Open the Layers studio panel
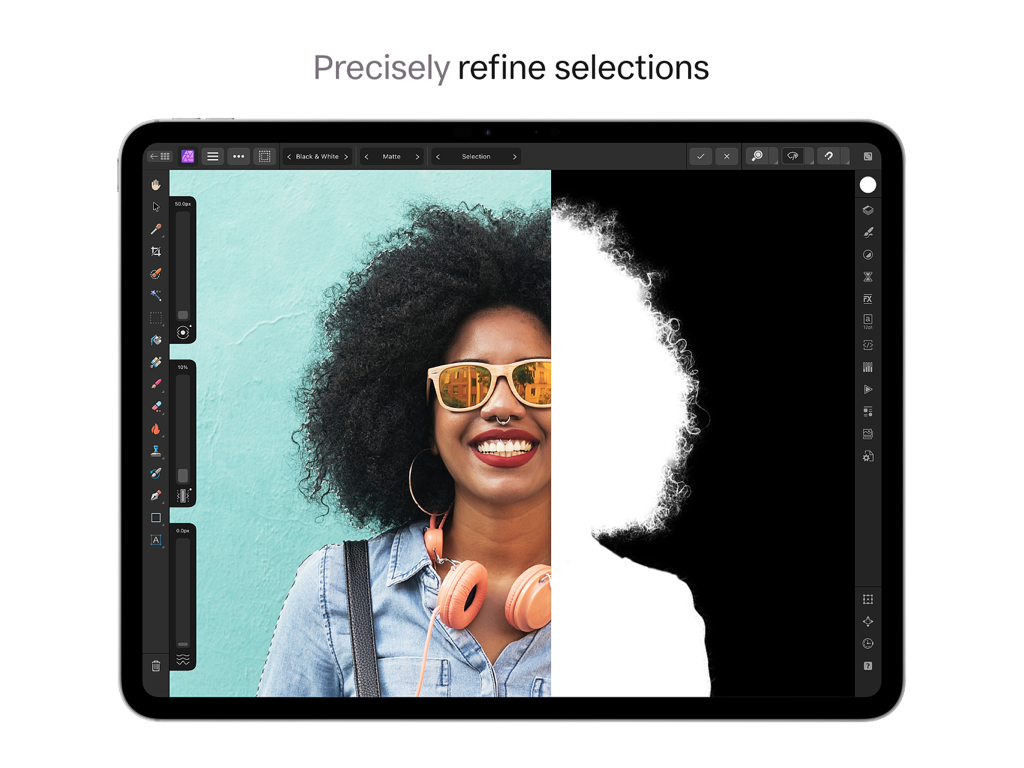Image resolution: width=1024 pixels, height=768 pixels. pyautogui.click(x=868, y=208)
